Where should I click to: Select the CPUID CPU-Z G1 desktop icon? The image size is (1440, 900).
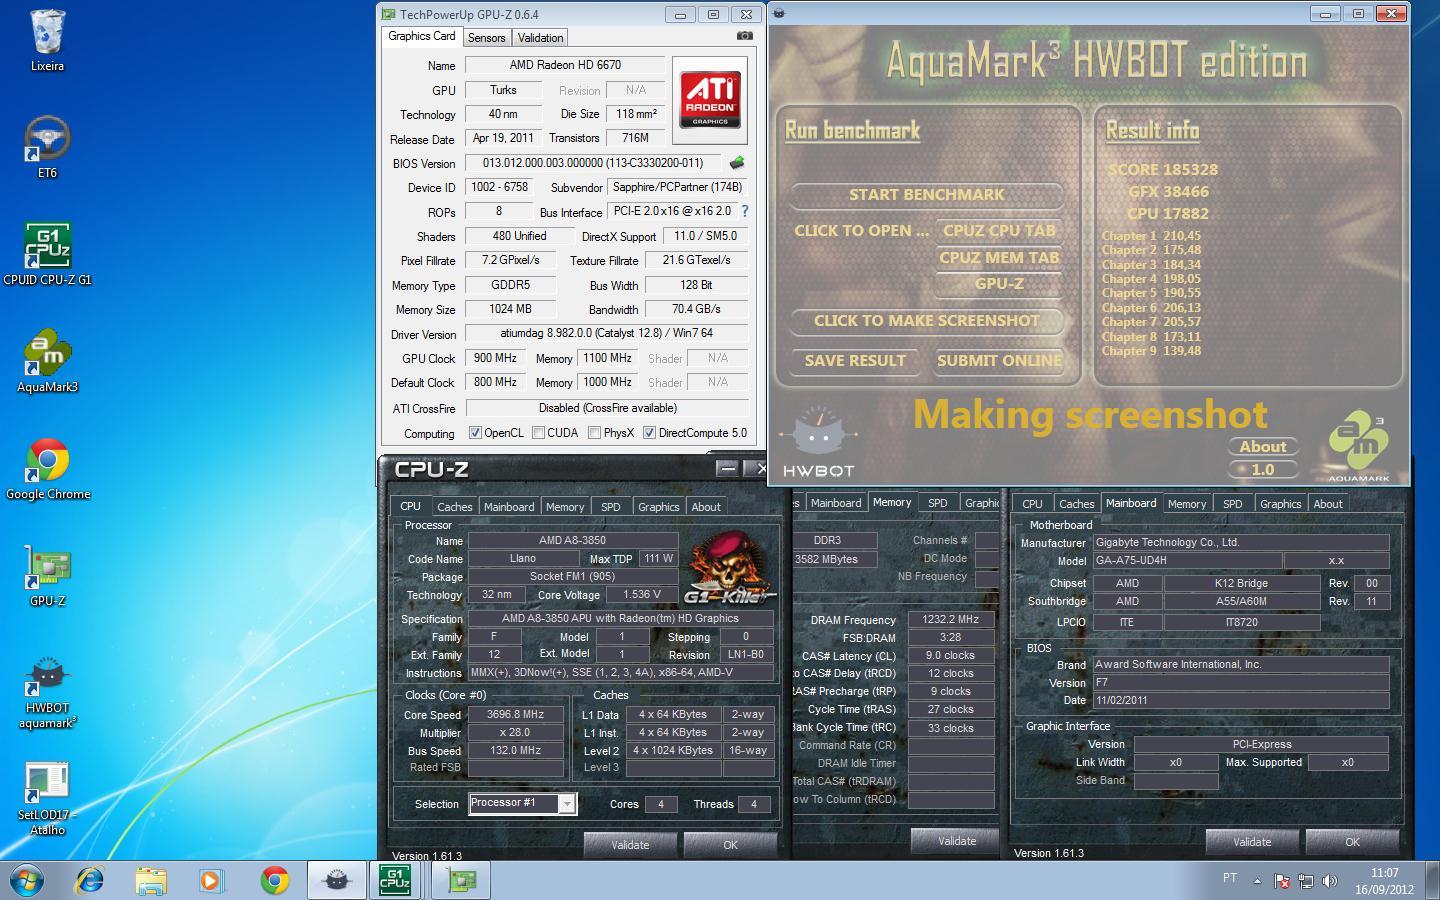click(47, 254)
